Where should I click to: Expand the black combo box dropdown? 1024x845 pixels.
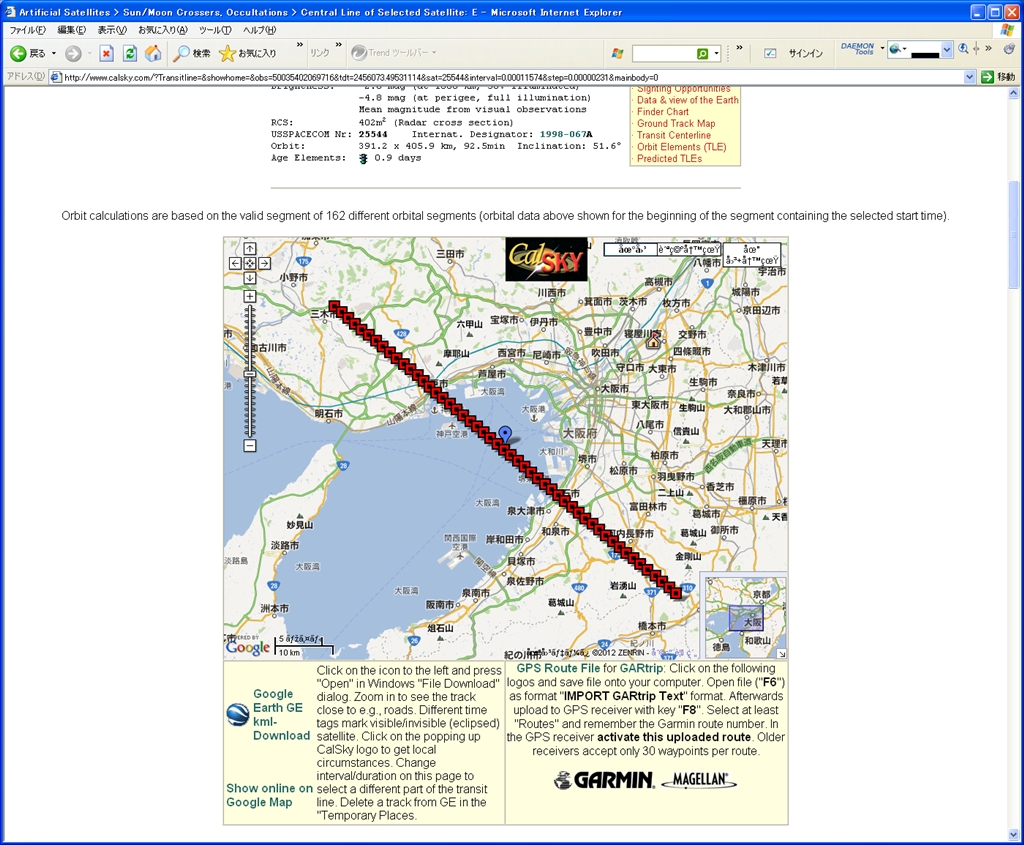[x=947, y=50]
